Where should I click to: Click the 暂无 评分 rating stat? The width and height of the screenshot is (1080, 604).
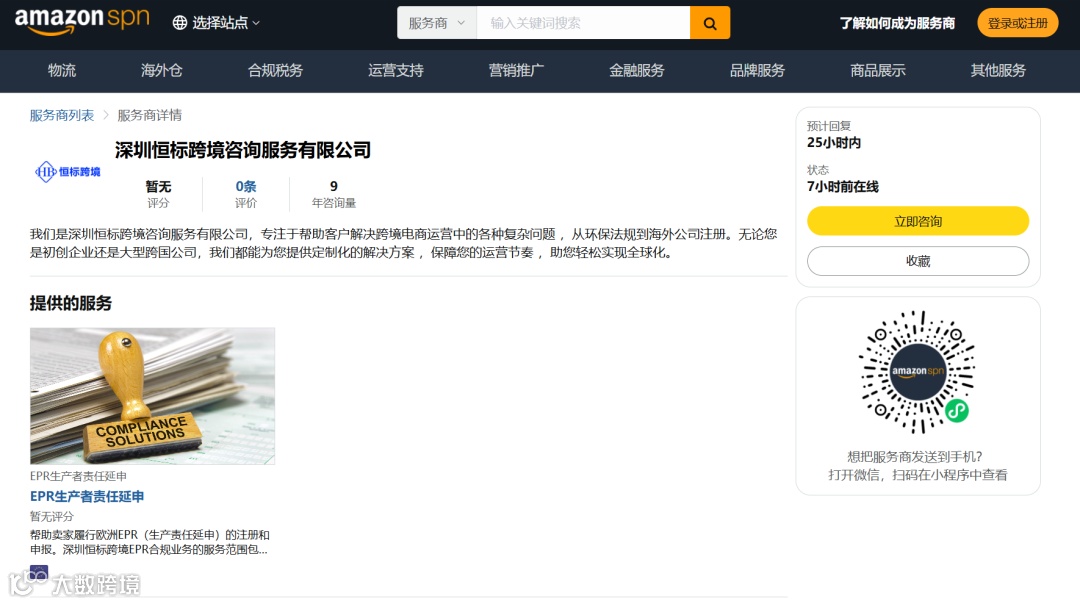[158, 194]
